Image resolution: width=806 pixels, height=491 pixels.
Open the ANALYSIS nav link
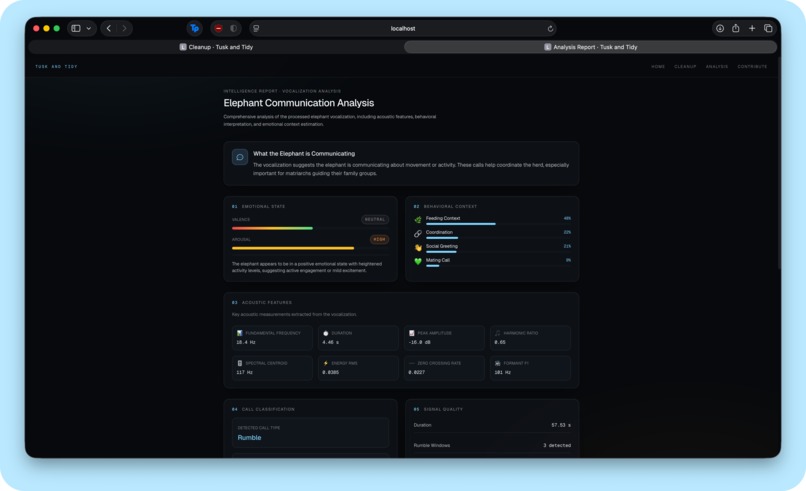pos(717,66)
